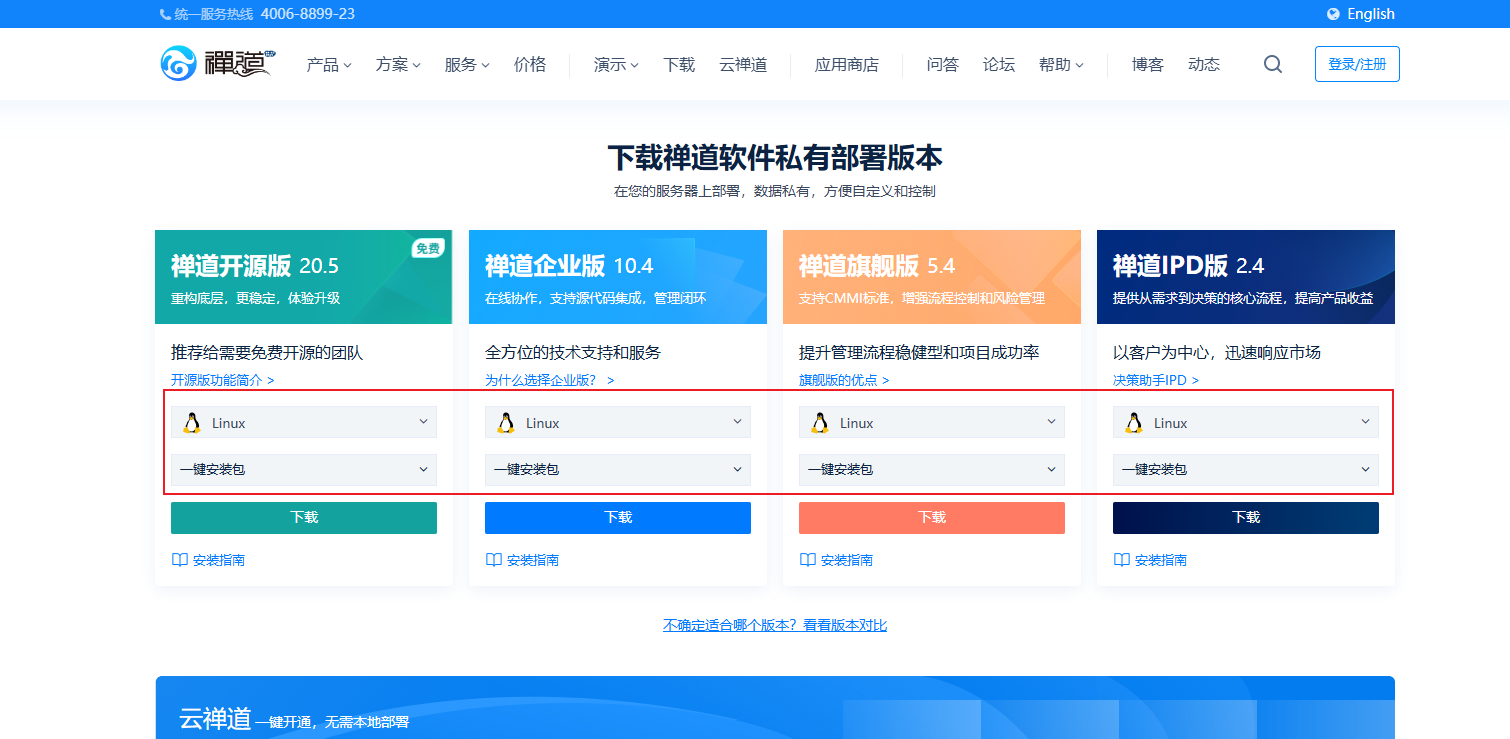Click the ZenTao logo in header
The width and height of the screenshot is (1510, 739).
pyautogui.click(x=218, y=64)
